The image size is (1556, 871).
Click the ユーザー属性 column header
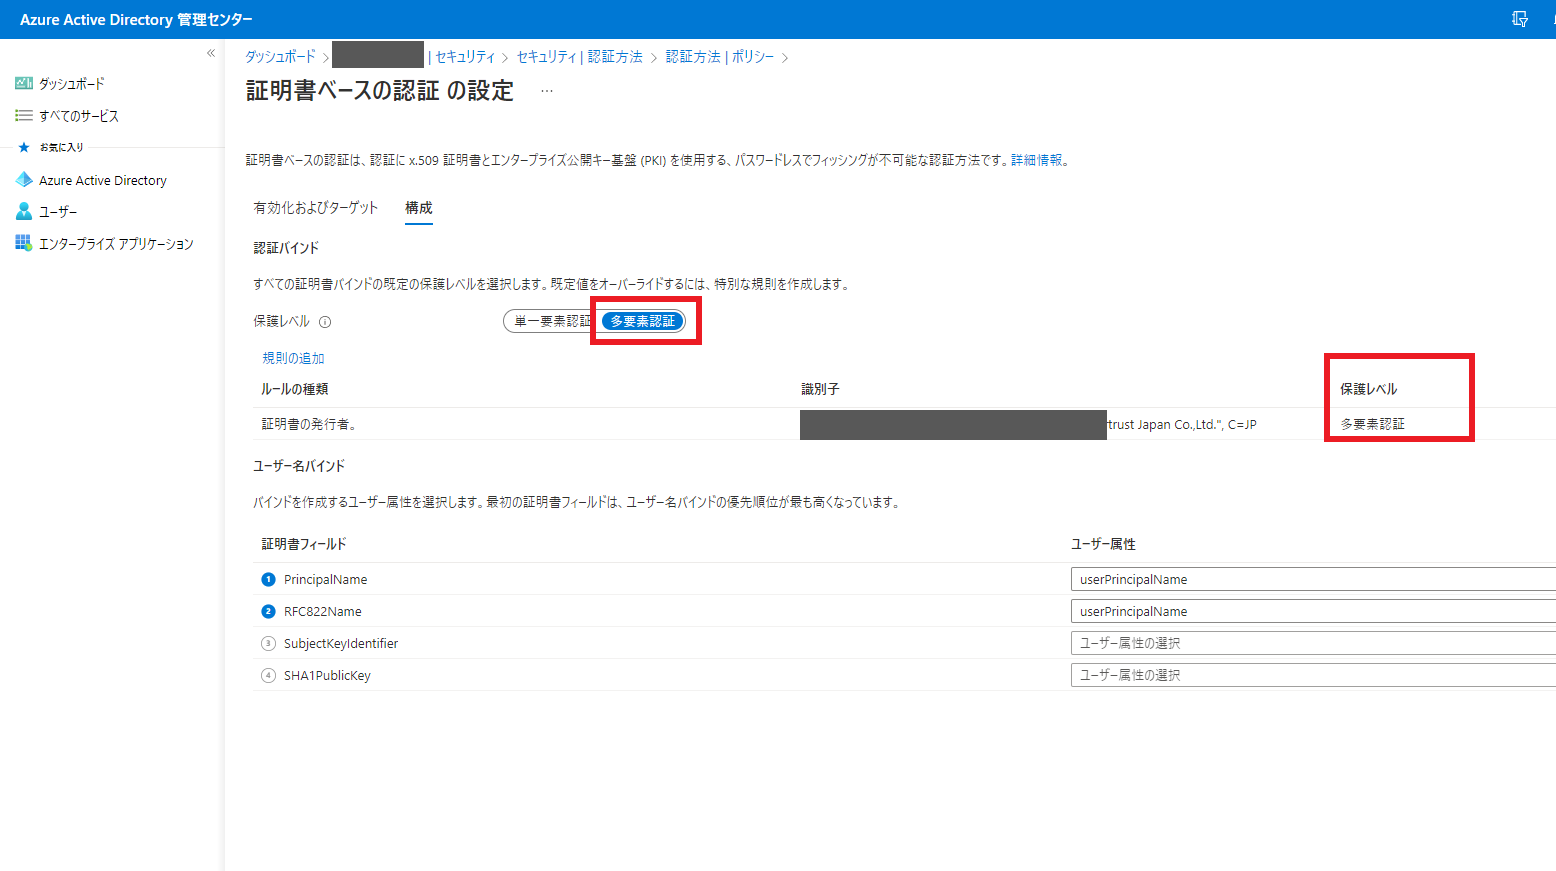pos(1103,544)
